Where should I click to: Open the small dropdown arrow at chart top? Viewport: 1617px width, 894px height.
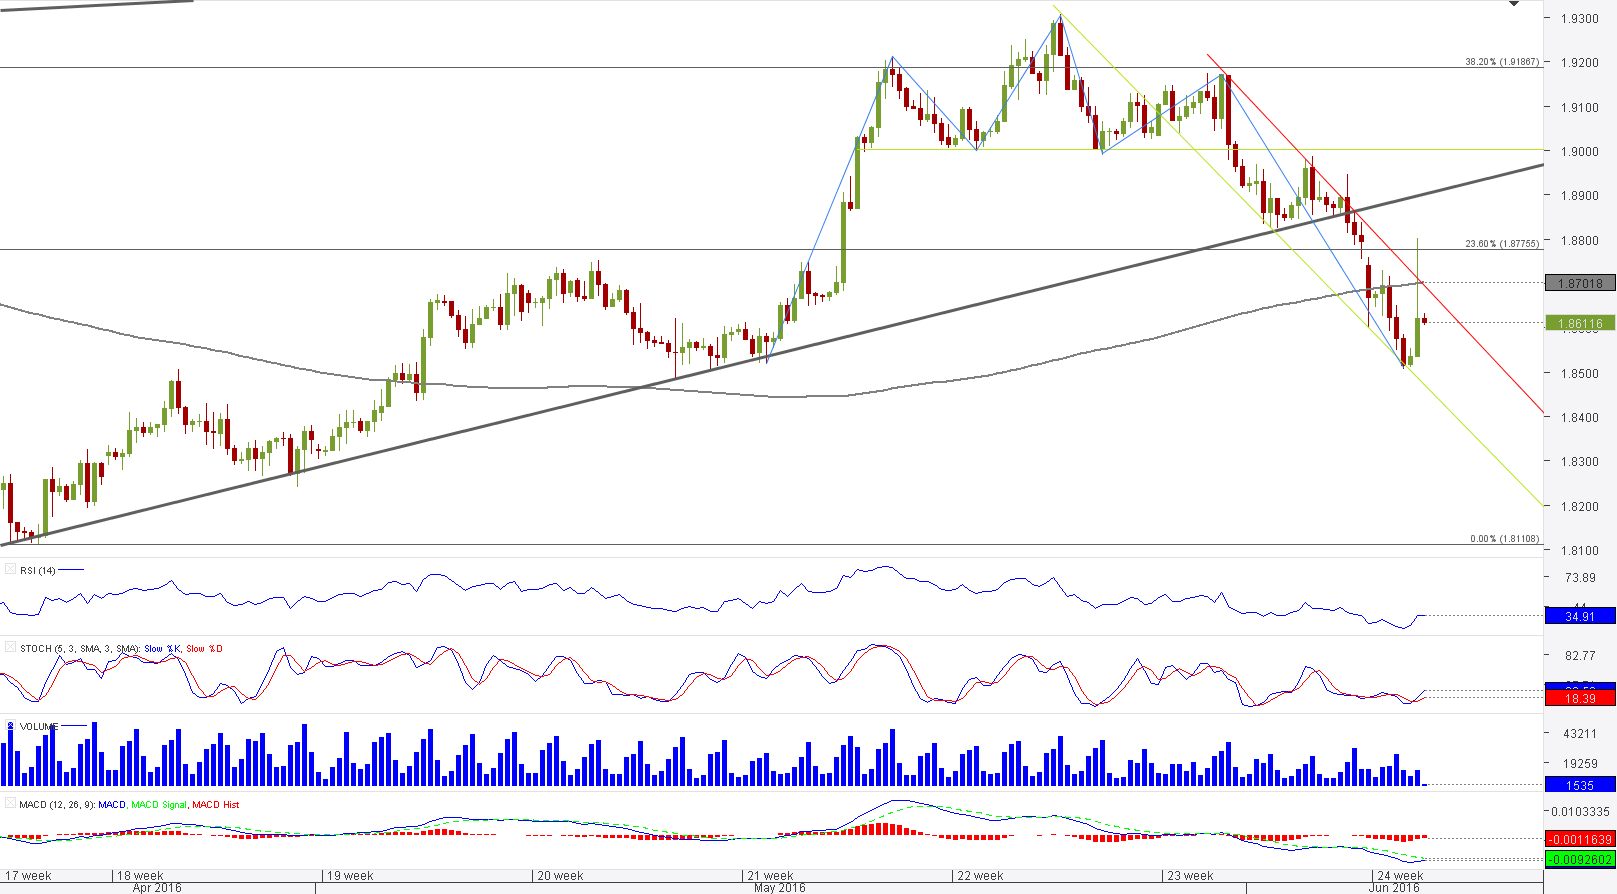pos(1514,4)
